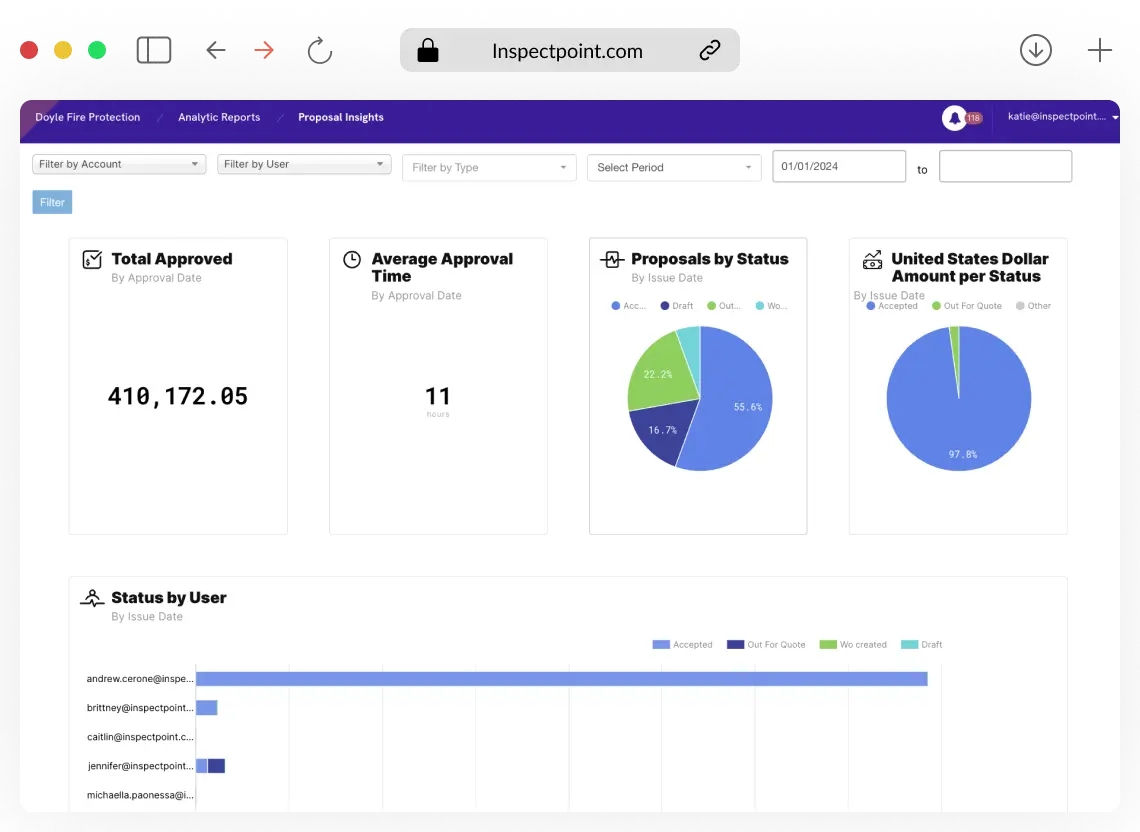Expand the Select Period dropdown

[674, 167]
